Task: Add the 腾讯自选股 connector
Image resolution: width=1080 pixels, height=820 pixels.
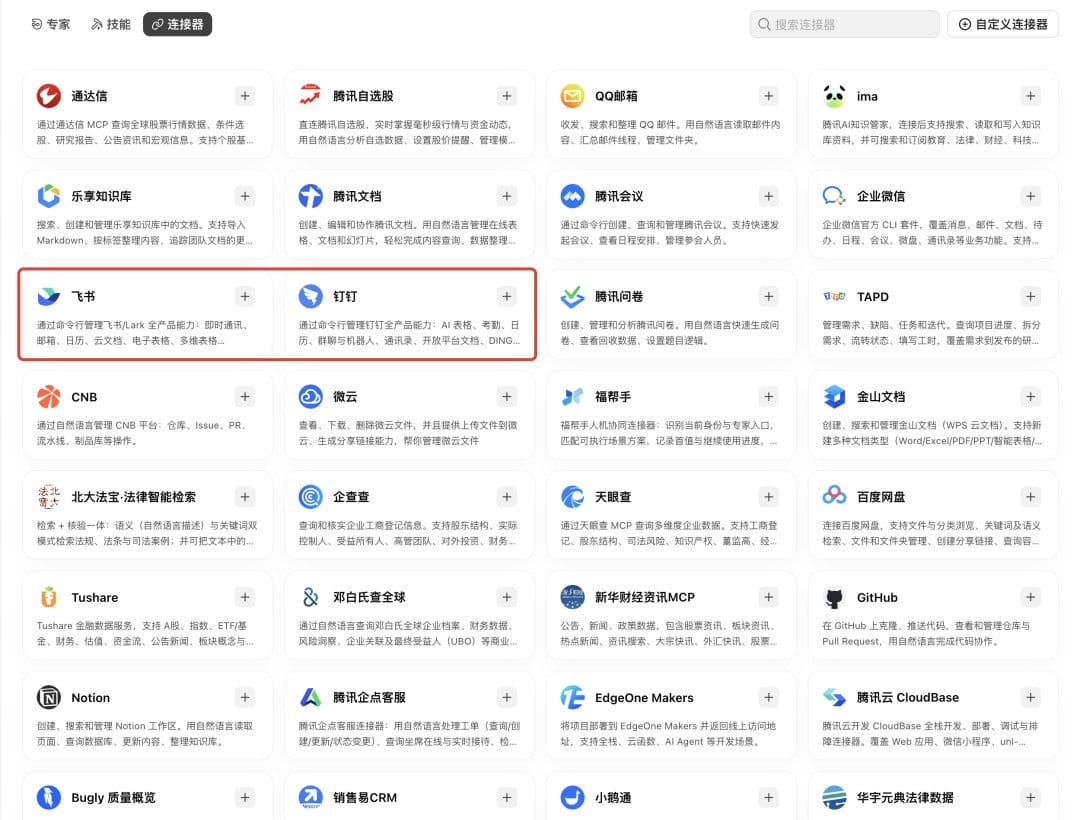Action: pyautogui.click(x=507, y=96)
